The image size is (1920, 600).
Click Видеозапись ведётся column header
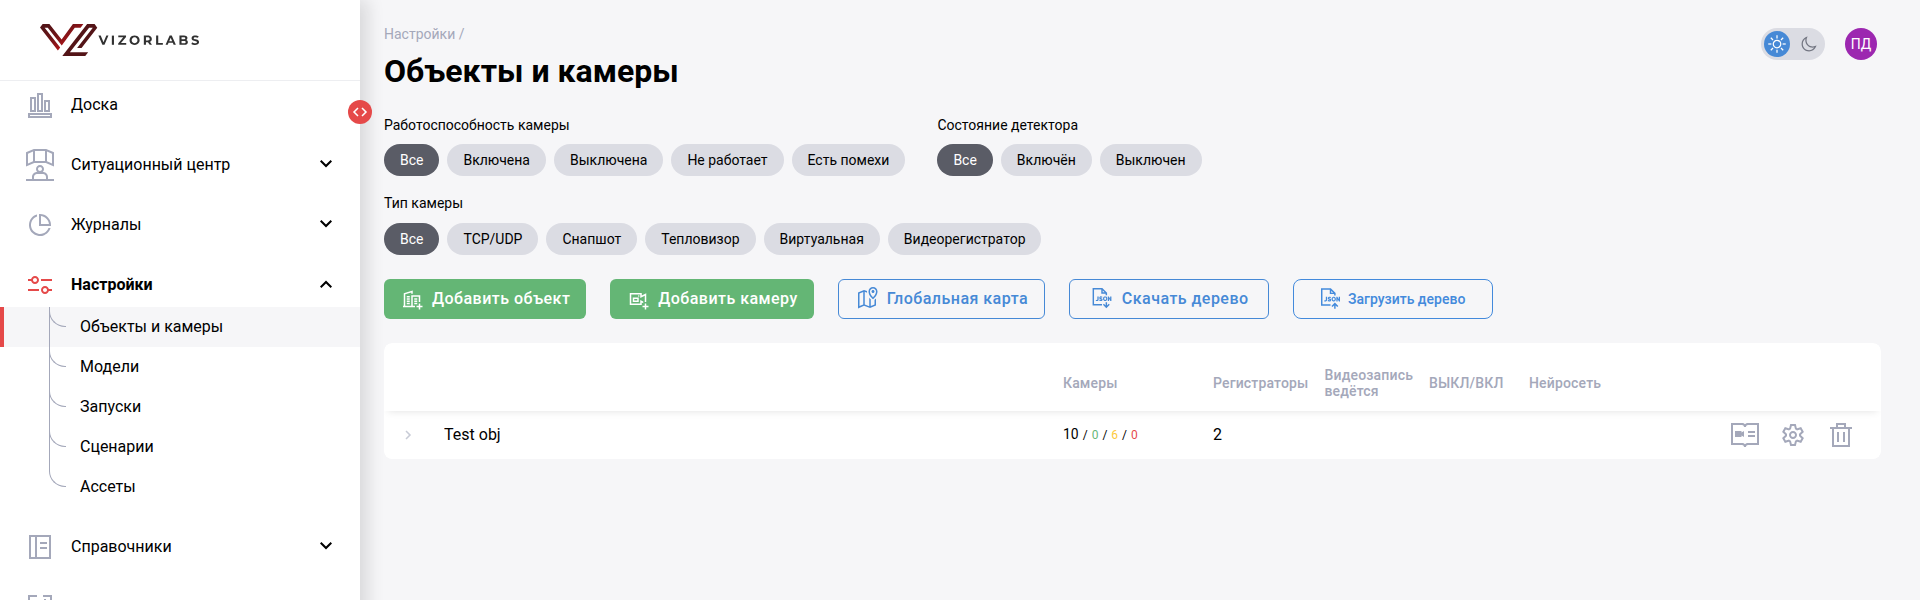(x=1368, y=383)
